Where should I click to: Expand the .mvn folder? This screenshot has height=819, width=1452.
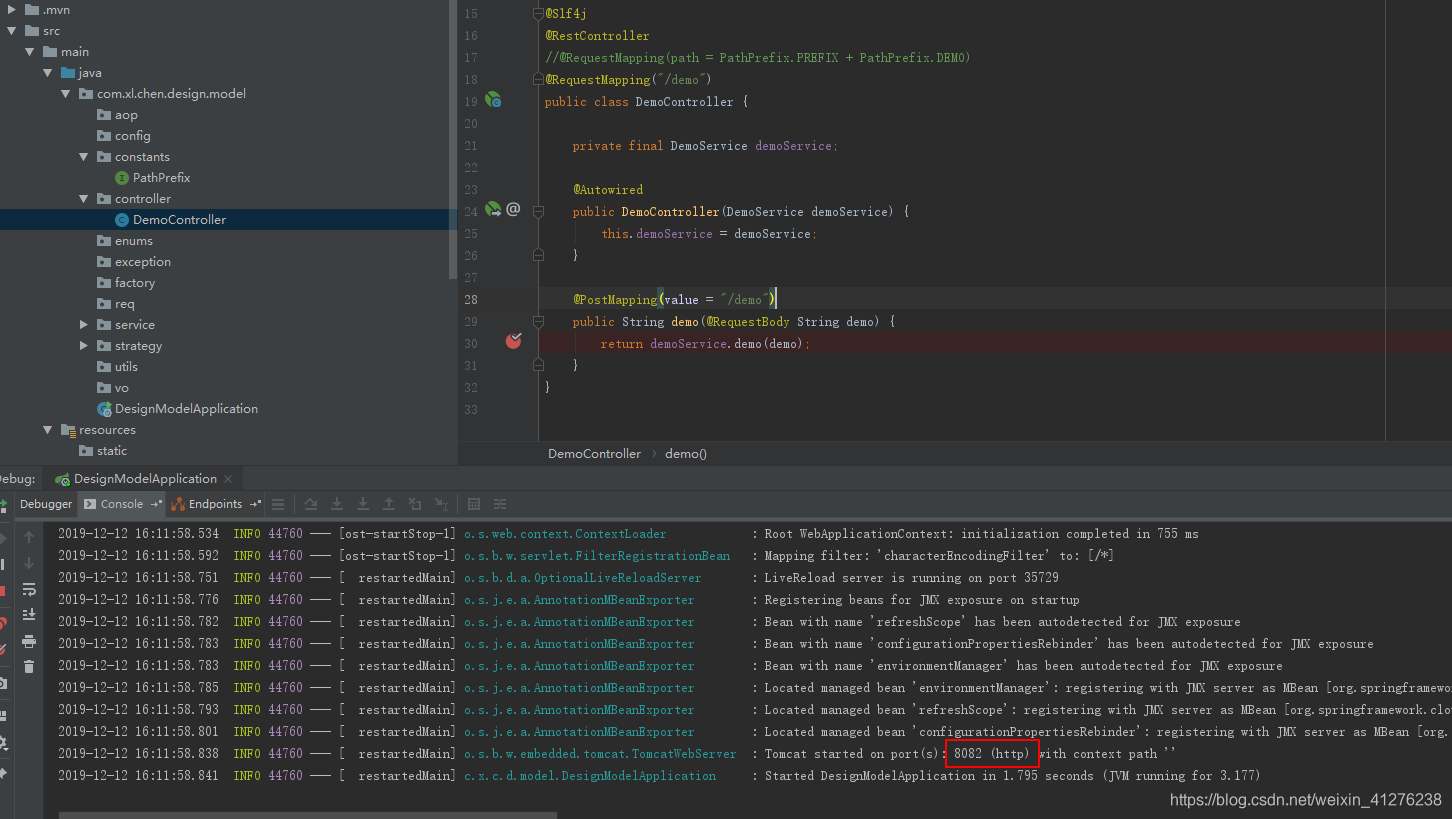[x=12, y=9]
